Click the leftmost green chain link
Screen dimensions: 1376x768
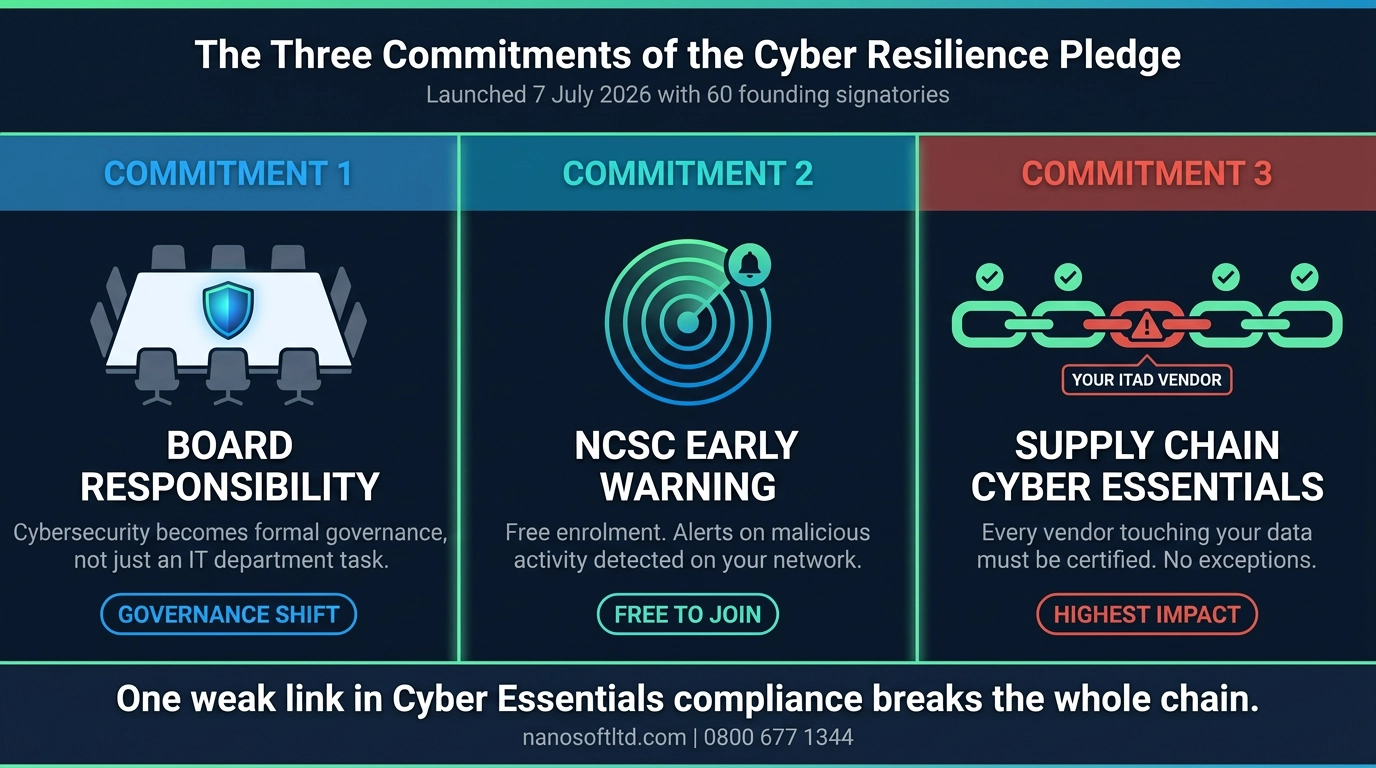tap(988, 325)
